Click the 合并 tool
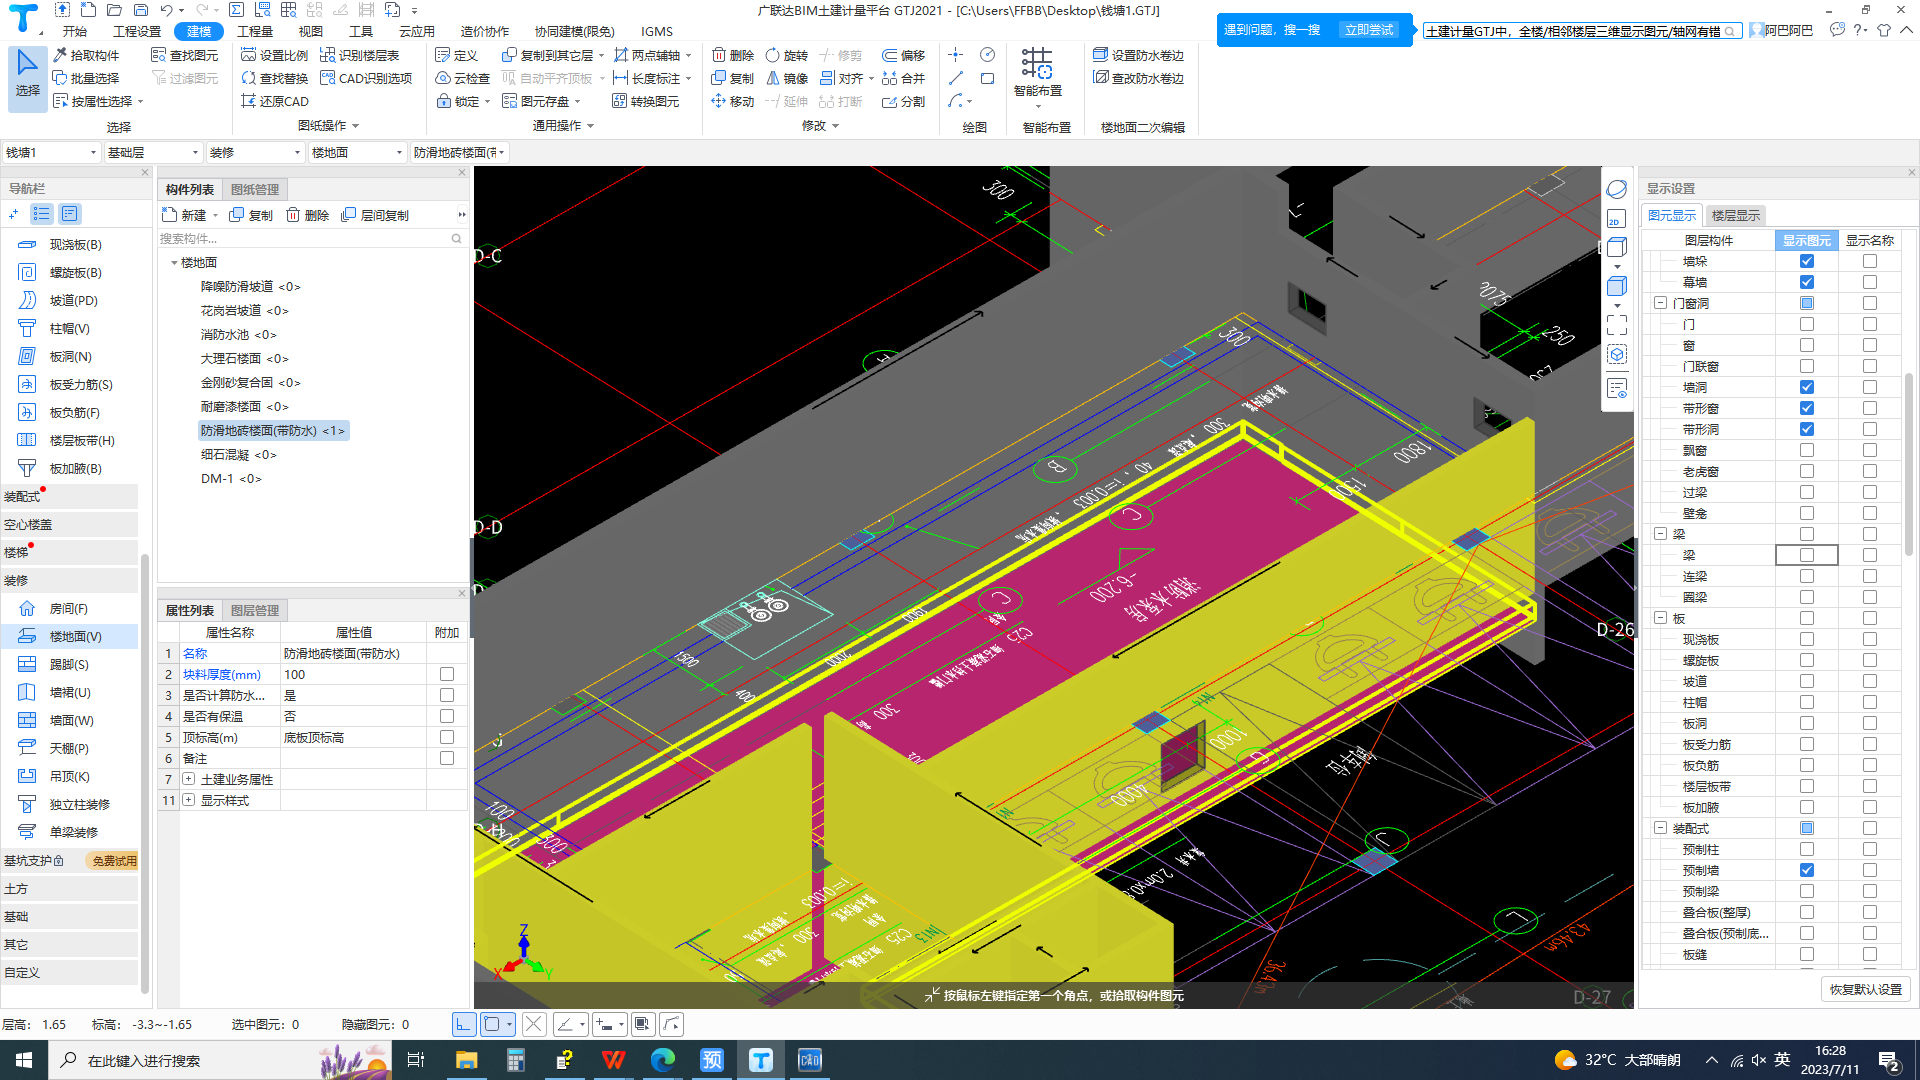 [903, 78]
